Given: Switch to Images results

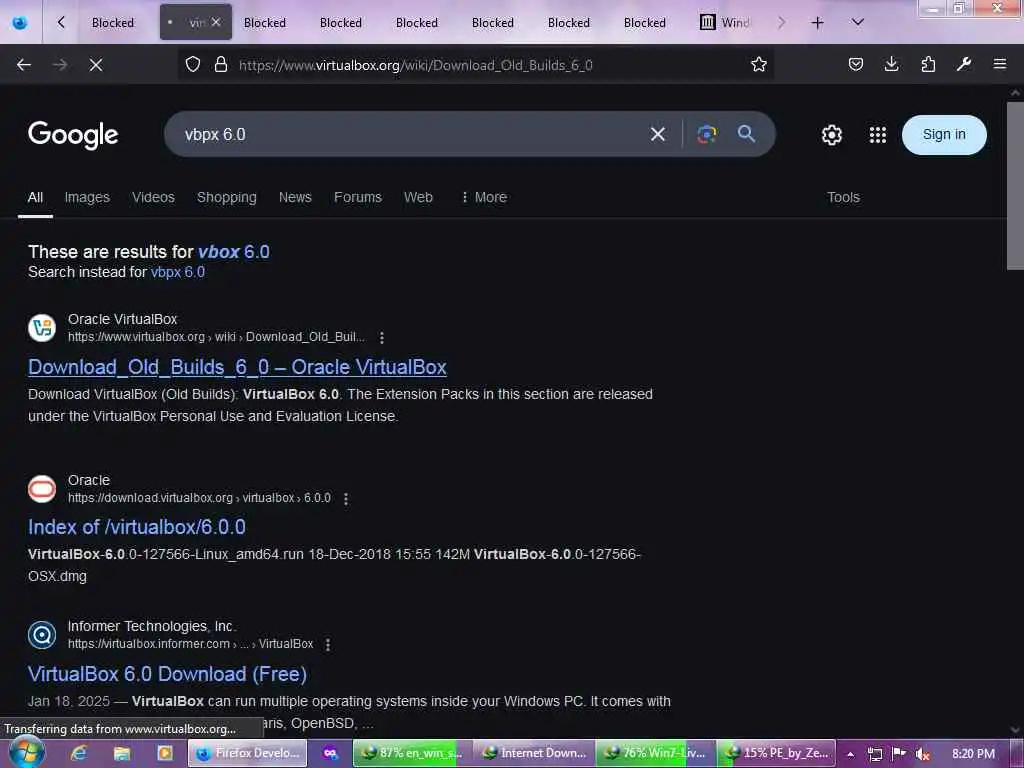Looking at the screenshot, I should click(x=87, y=197).
